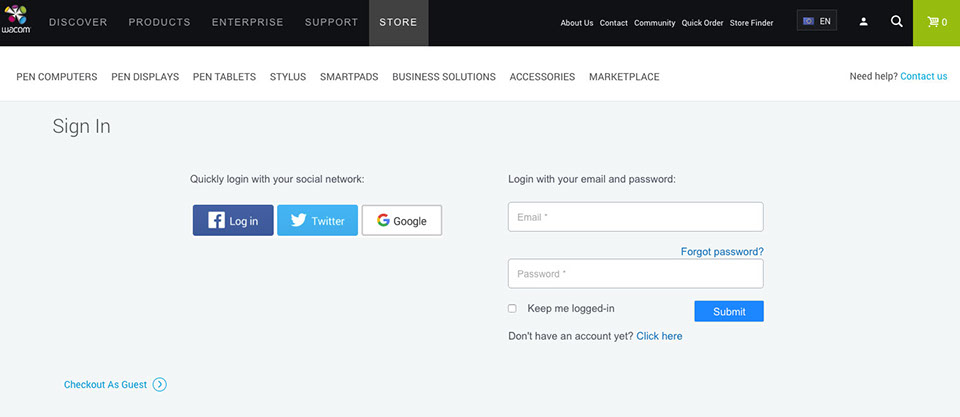Follow the Forgot password? link

[x=722, y=252]
